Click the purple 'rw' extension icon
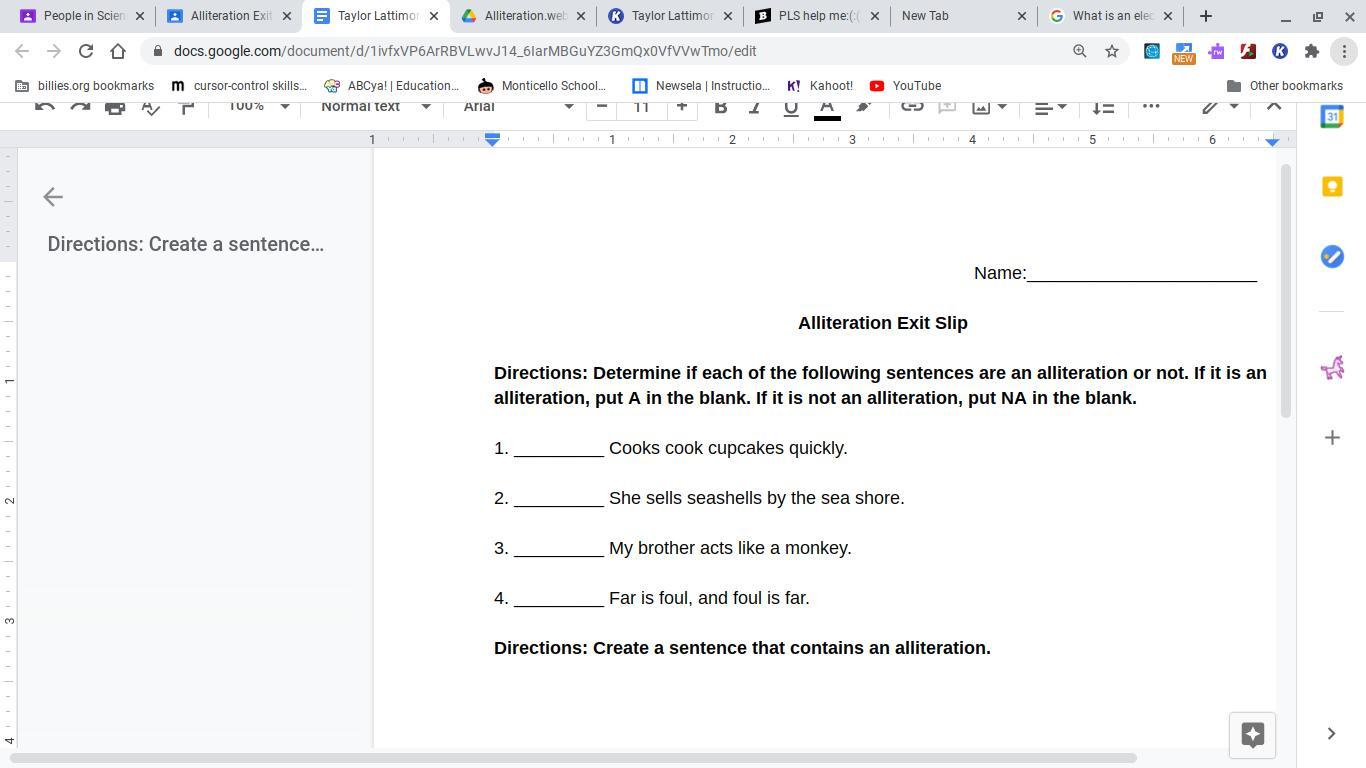 1216,51
